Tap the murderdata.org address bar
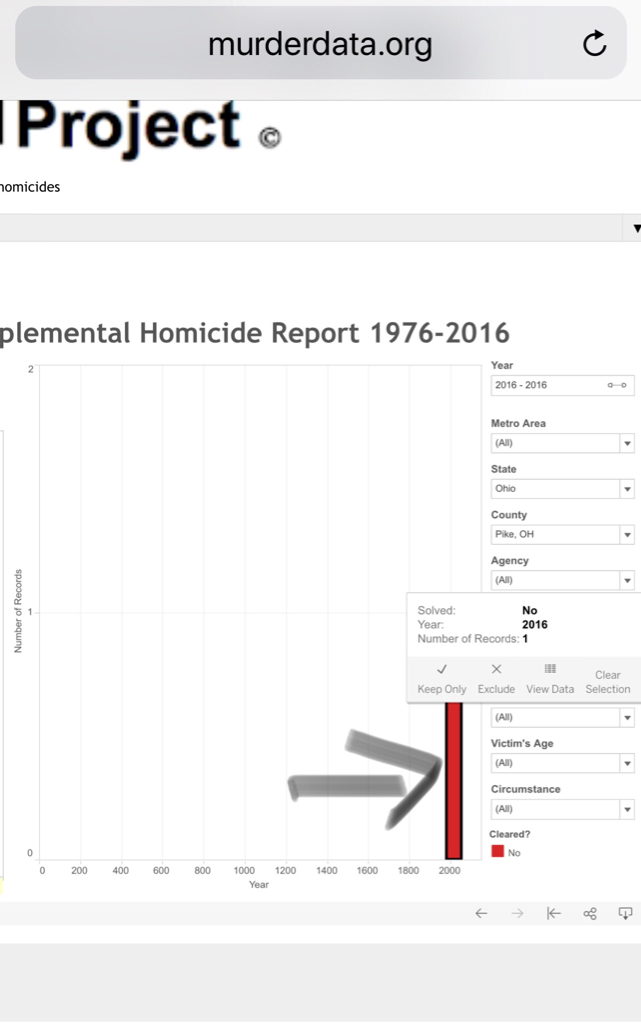 click(320, 44)
